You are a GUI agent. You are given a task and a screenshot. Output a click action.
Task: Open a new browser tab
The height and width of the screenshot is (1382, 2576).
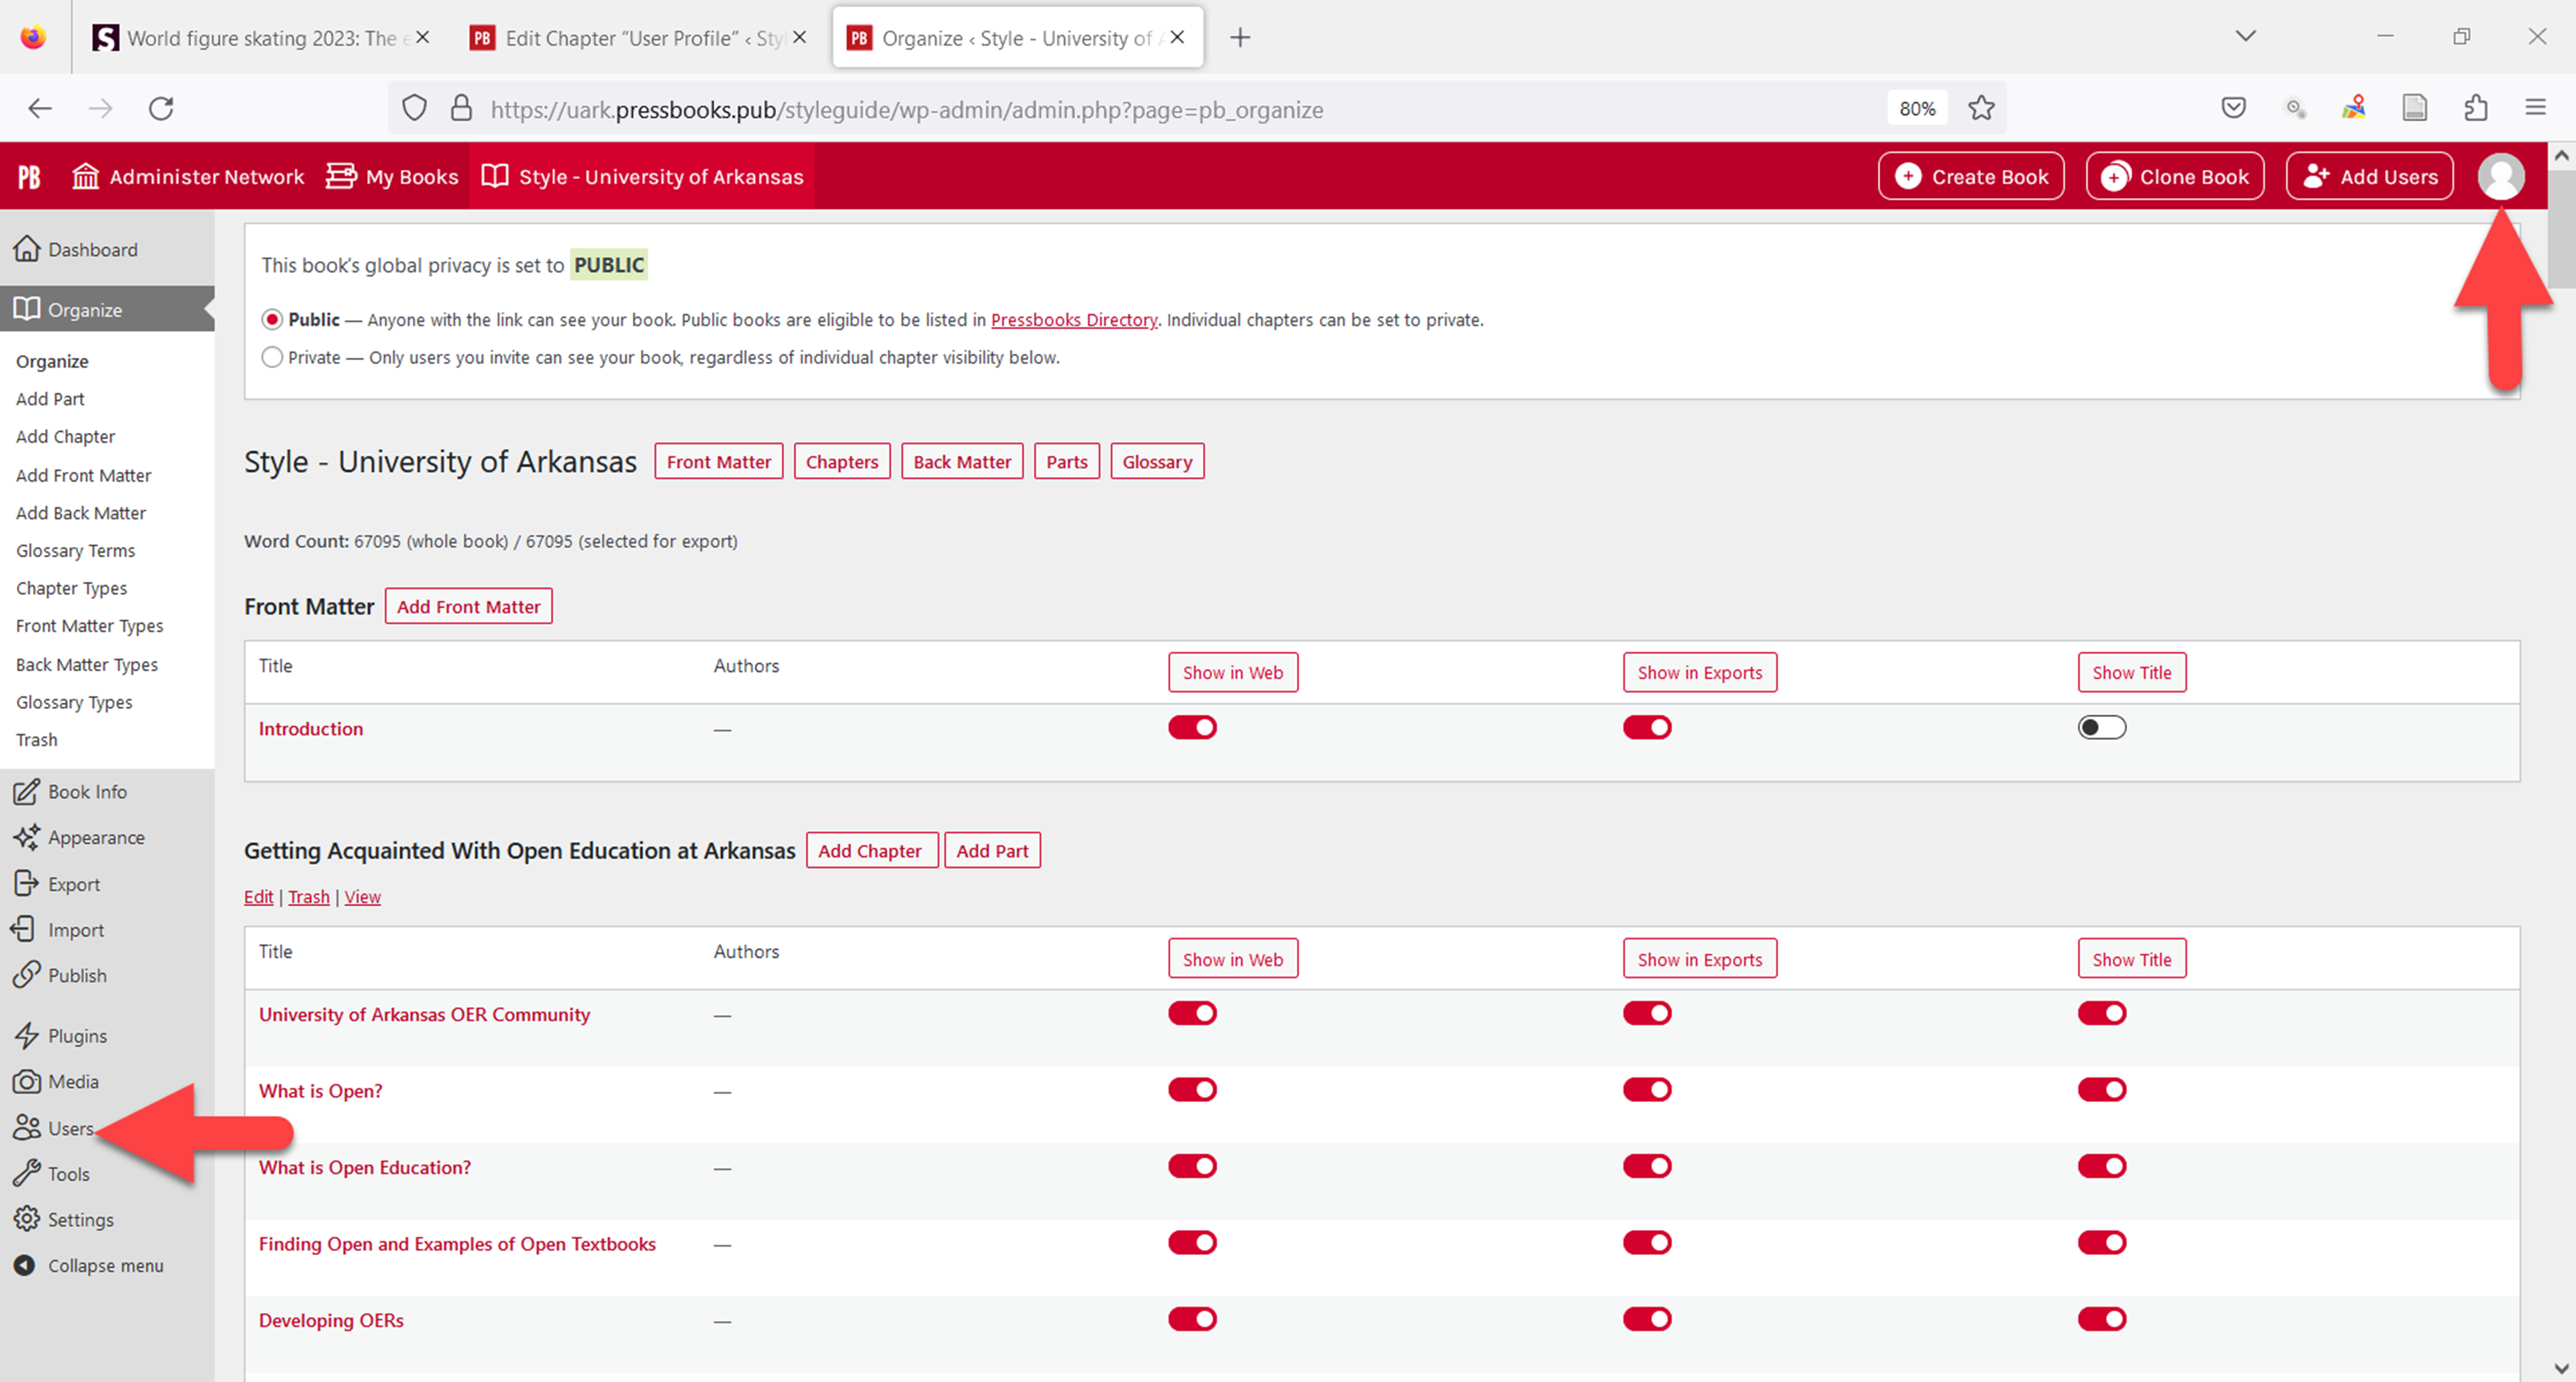pyautogui.click(x=1240, y=38)
